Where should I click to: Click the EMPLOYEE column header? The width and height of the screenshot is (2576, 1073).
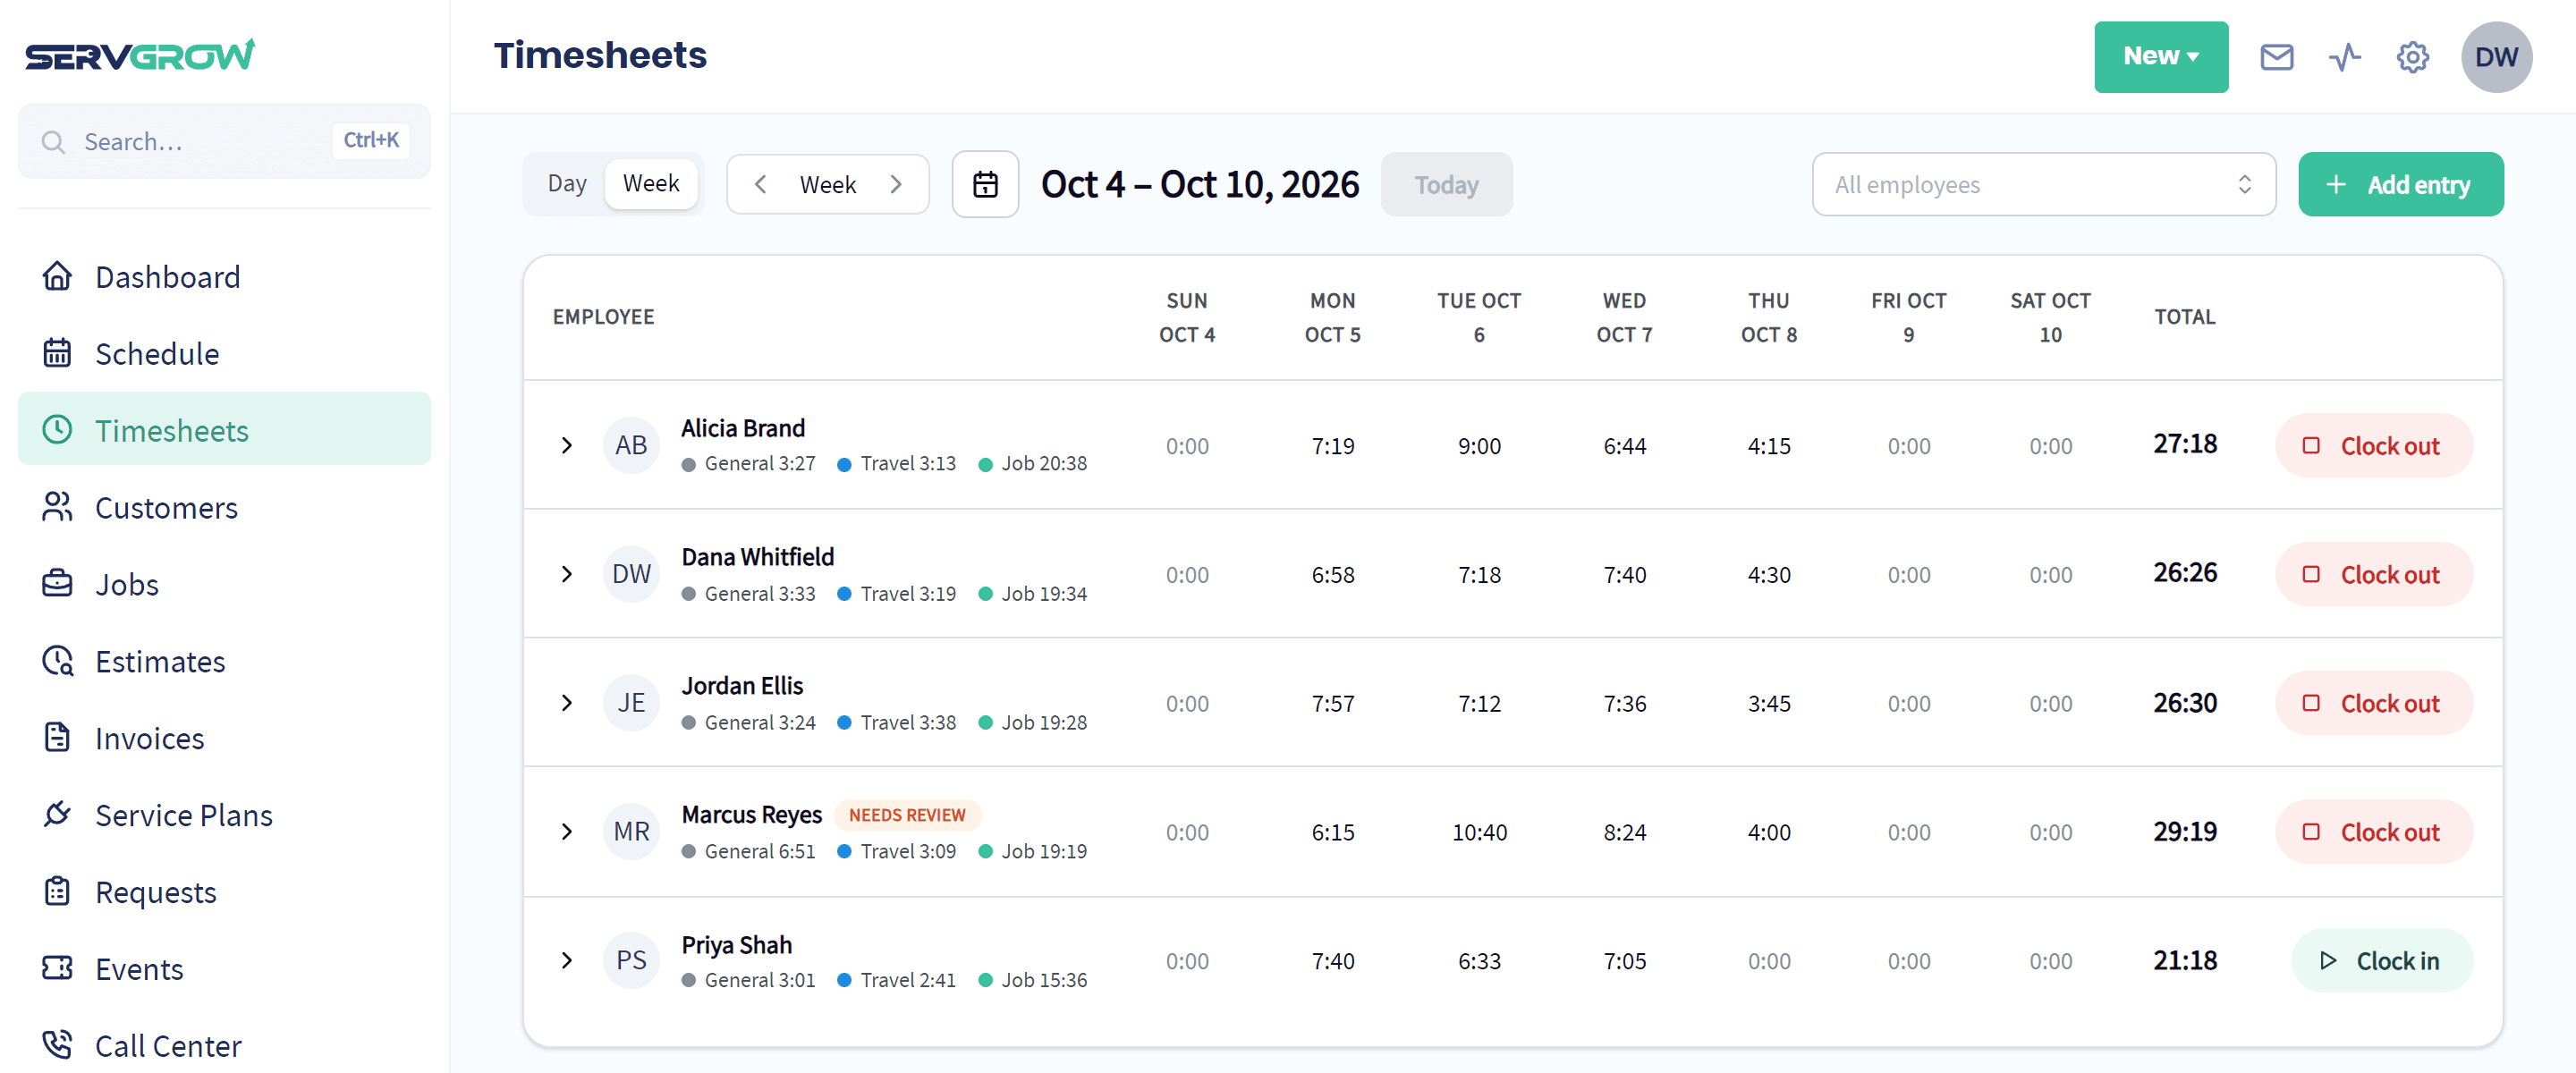click(603, 317)
